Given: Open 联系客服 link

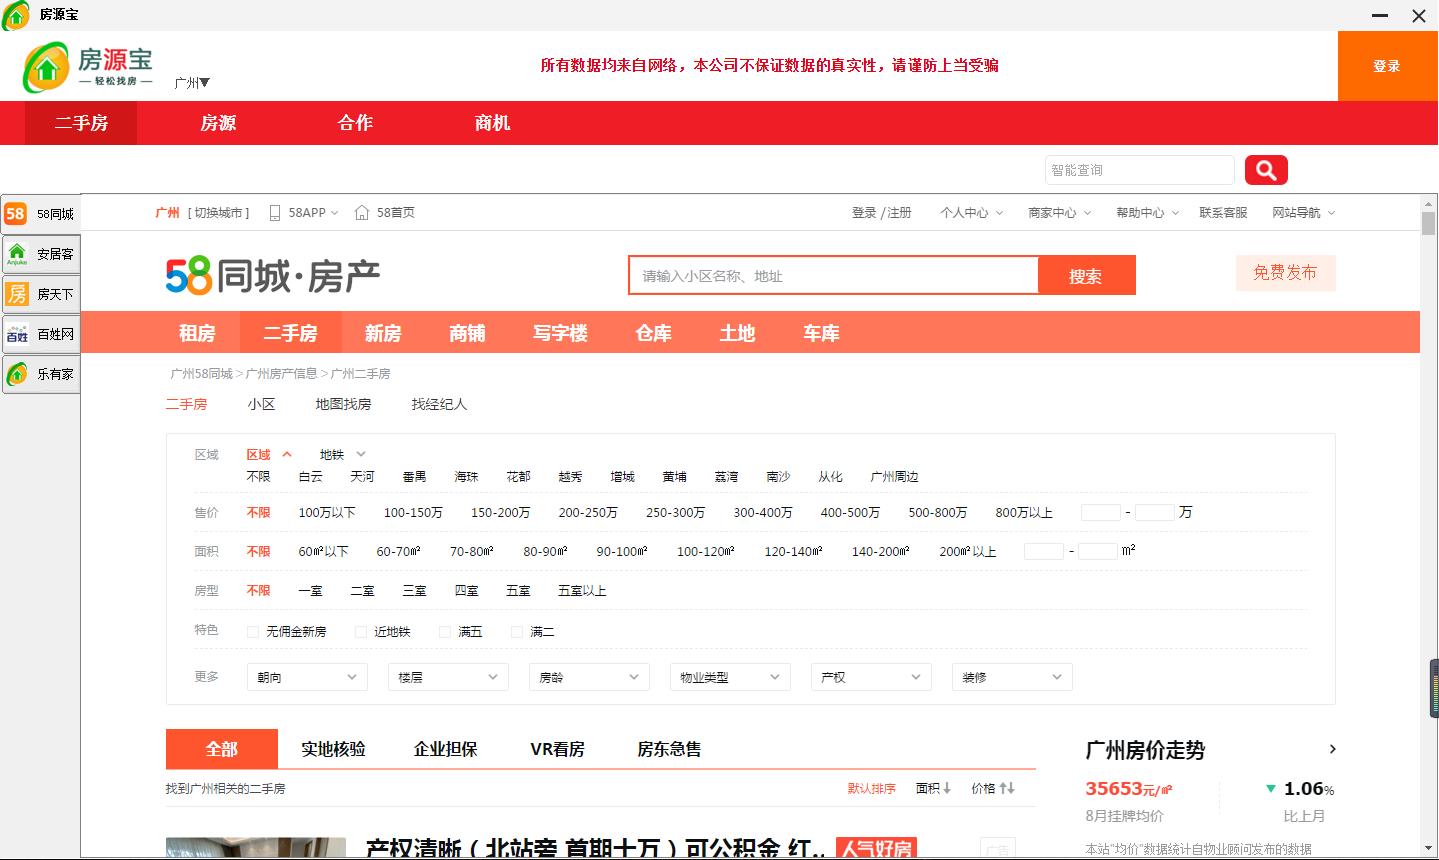Looking at the screenshot, I should [1223, 213].
